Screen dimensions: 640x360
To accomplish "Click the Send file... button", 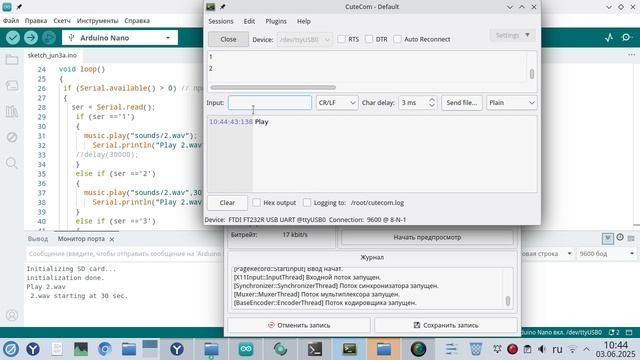I will [x=462, y=103].
